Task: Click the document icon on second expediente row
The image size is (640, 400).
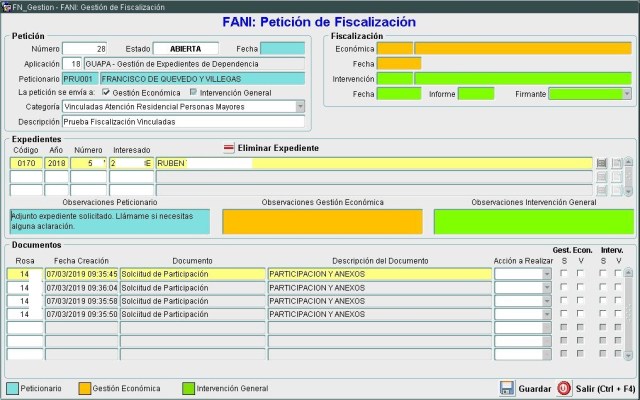Action: pyautogui.click(x=617, y=177)
